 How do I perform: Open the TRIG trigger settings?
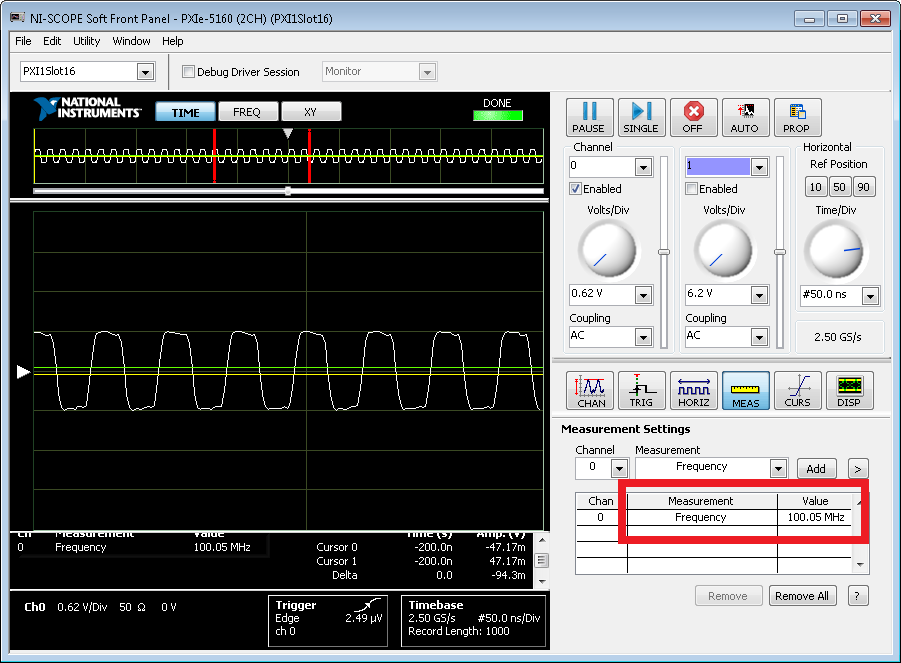pos(641,390)
